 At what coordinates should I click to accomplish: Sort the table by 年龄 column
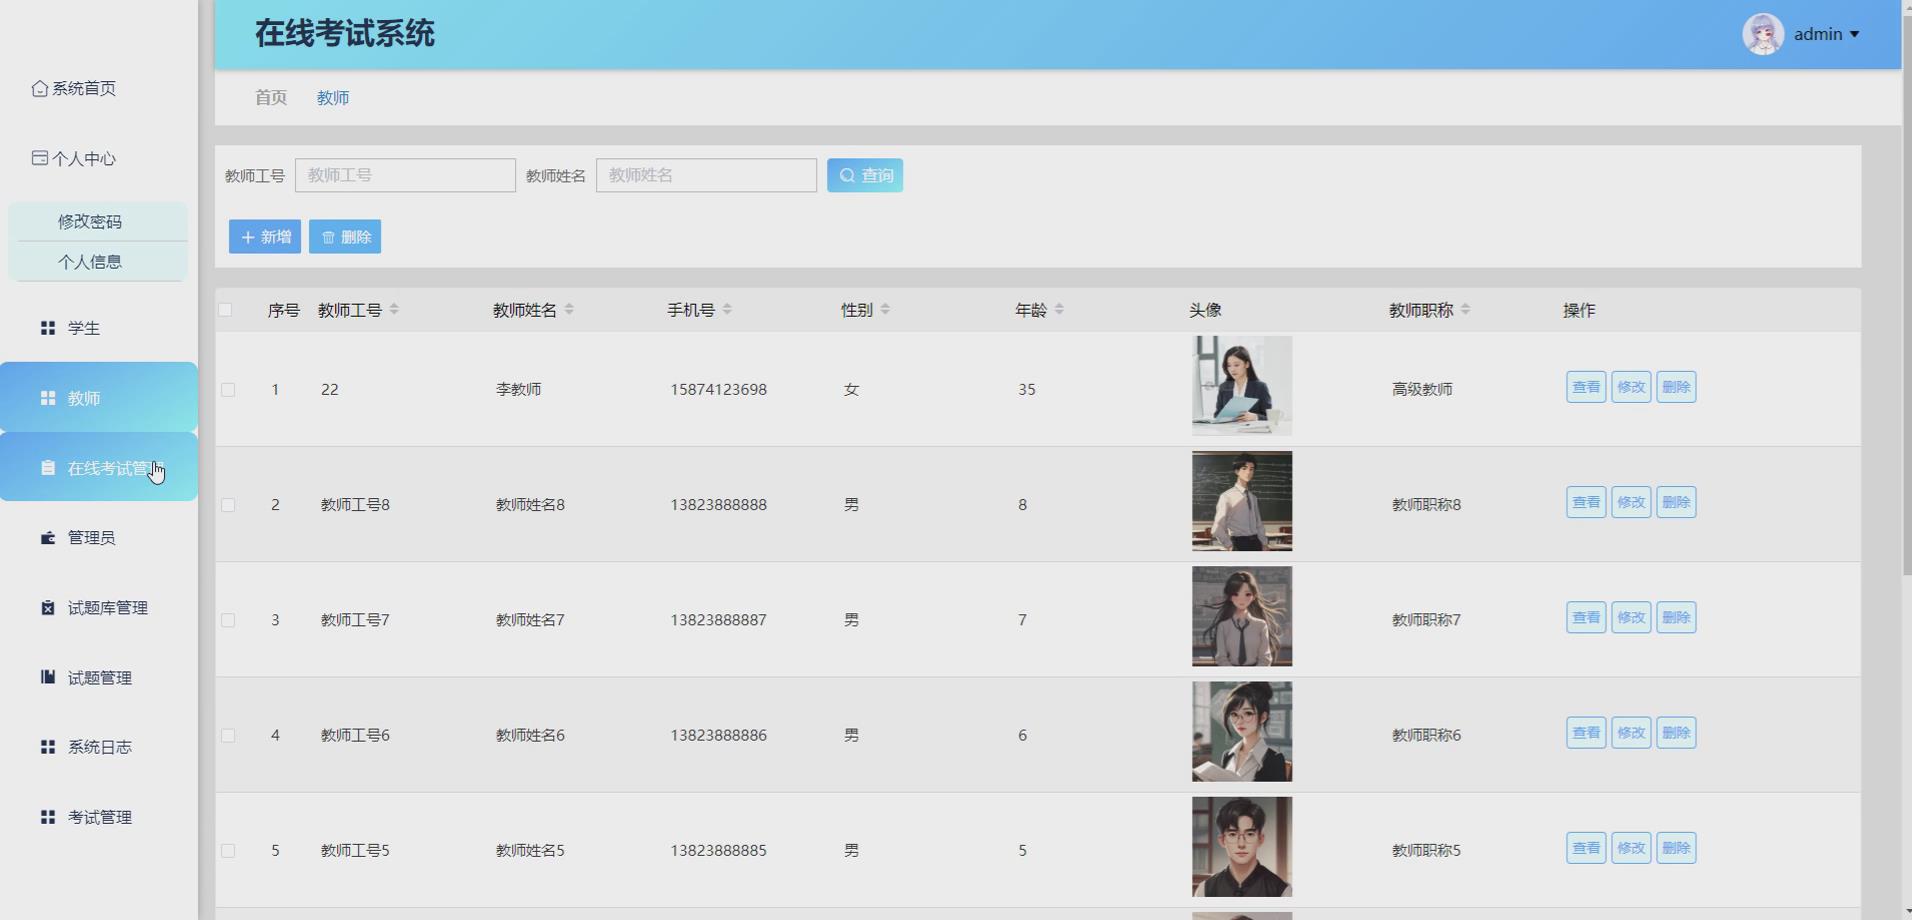coord(1059,310)
